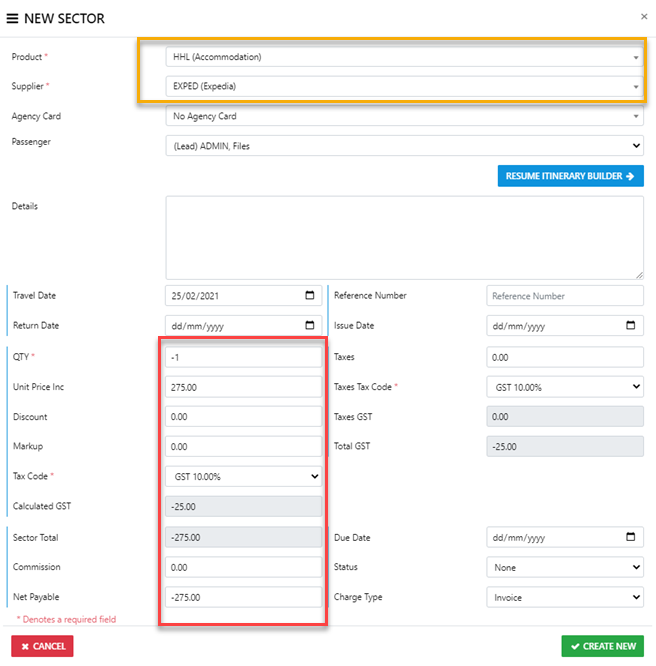Open calendar picker for Issue Date

tap(630, 326)
